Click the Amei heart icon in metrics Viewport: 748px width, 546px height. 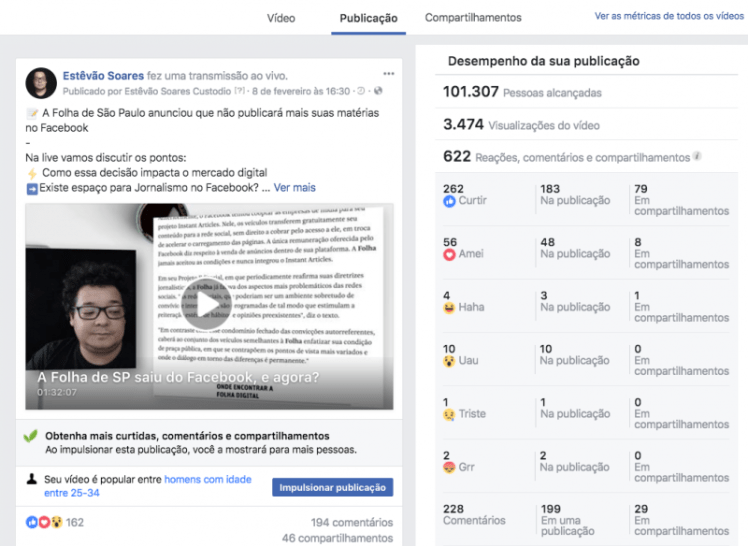pos(449,255)
